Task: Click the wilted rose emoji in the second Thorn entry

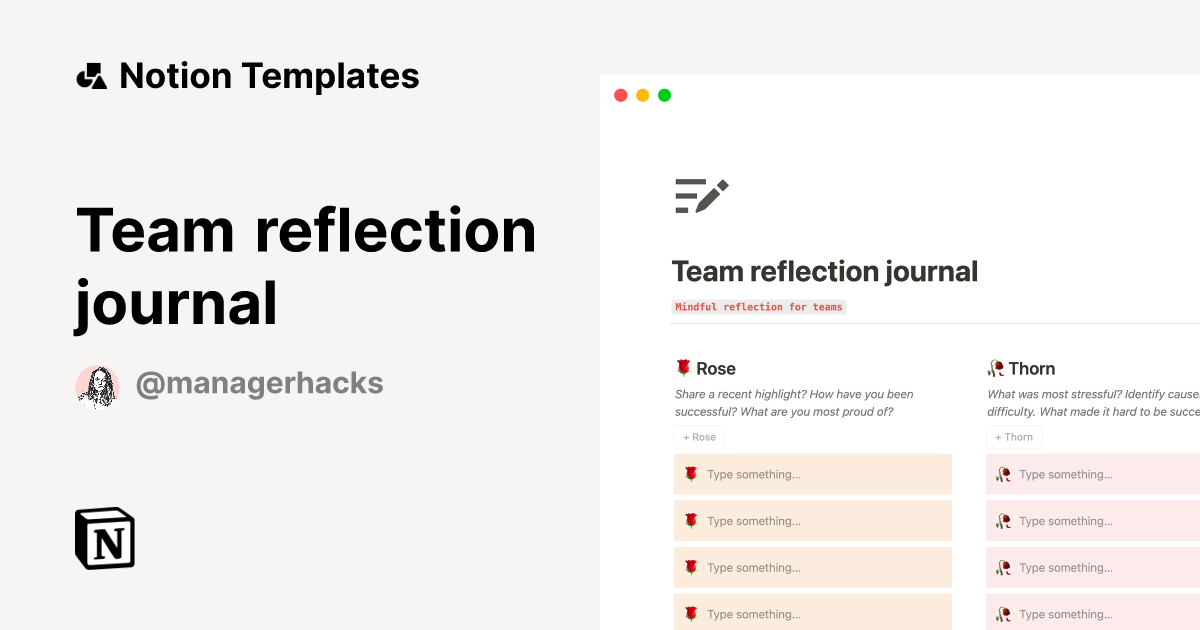Action: point(1004,521)
